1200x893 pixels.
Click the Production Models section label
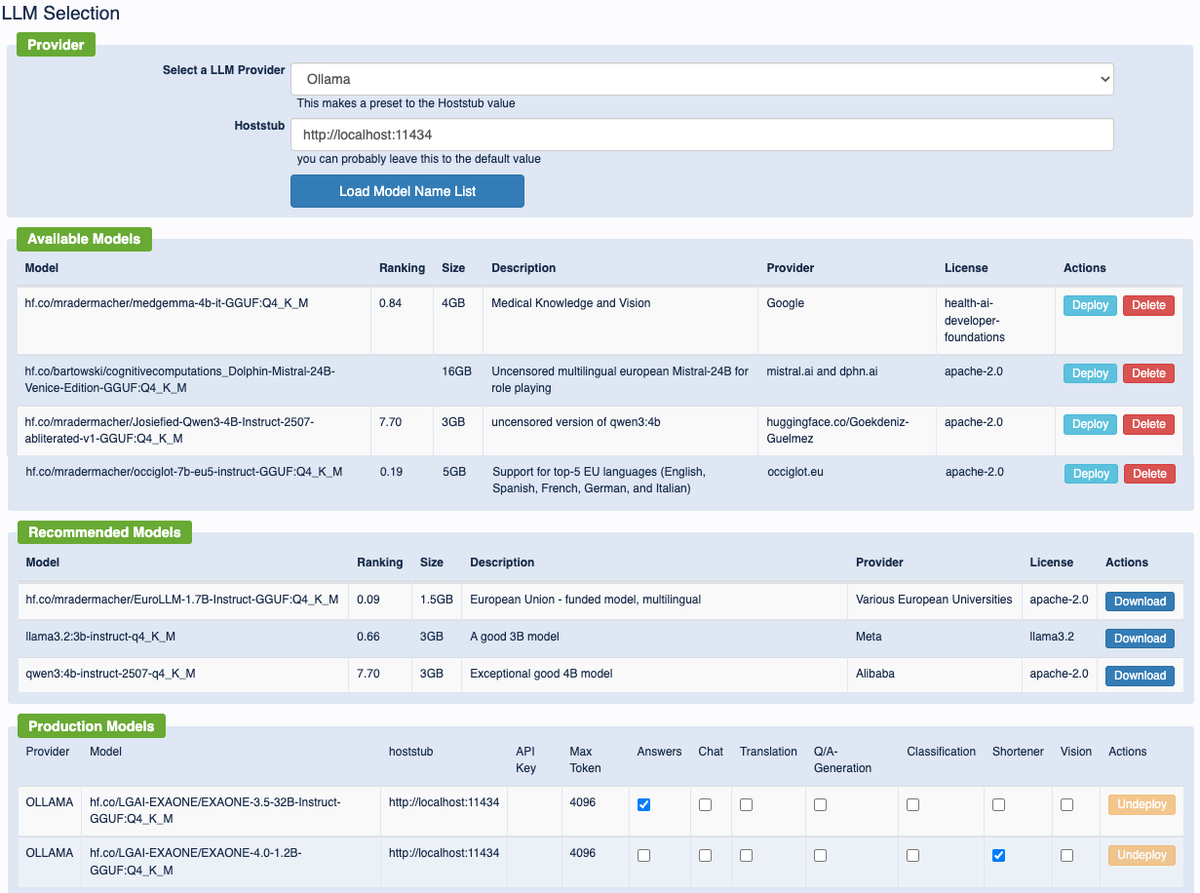(x=91, y=726)
